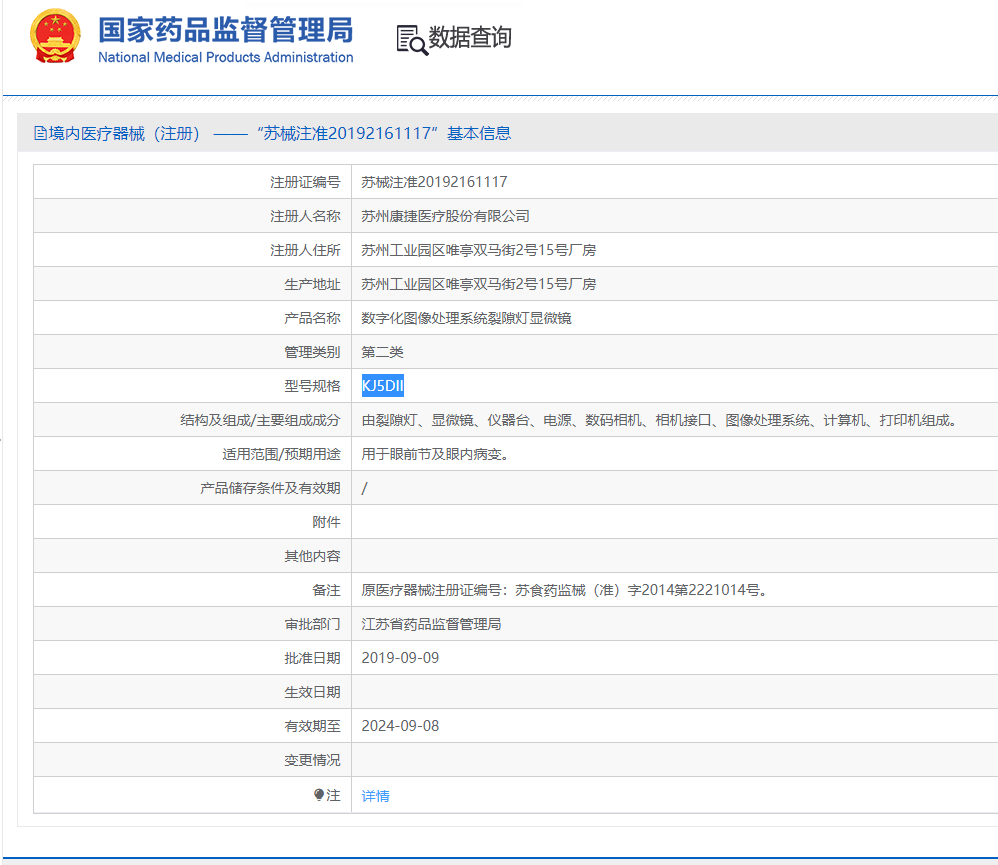This screenshot has width=998, height=865.
Task: Click 国家药品监督管理局 site title
Action: [x=225, y=30]
